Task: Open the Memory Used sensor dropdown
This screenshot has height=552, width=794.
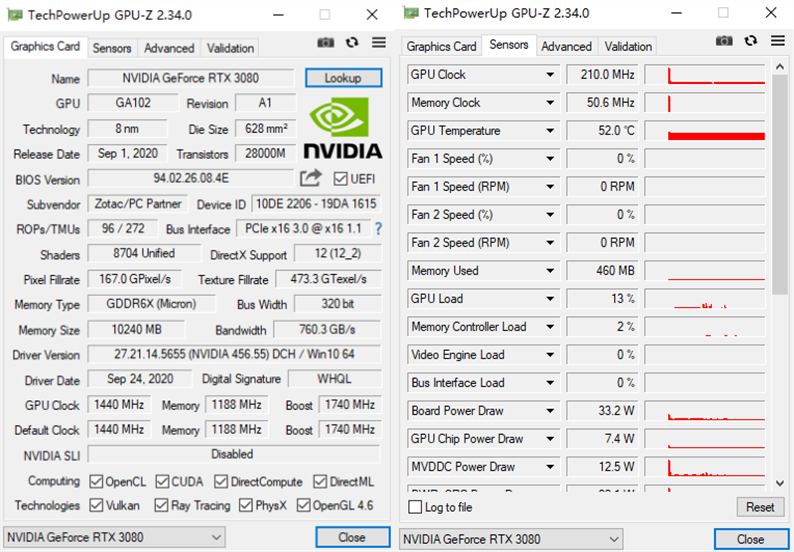Action: pos(549,271)
